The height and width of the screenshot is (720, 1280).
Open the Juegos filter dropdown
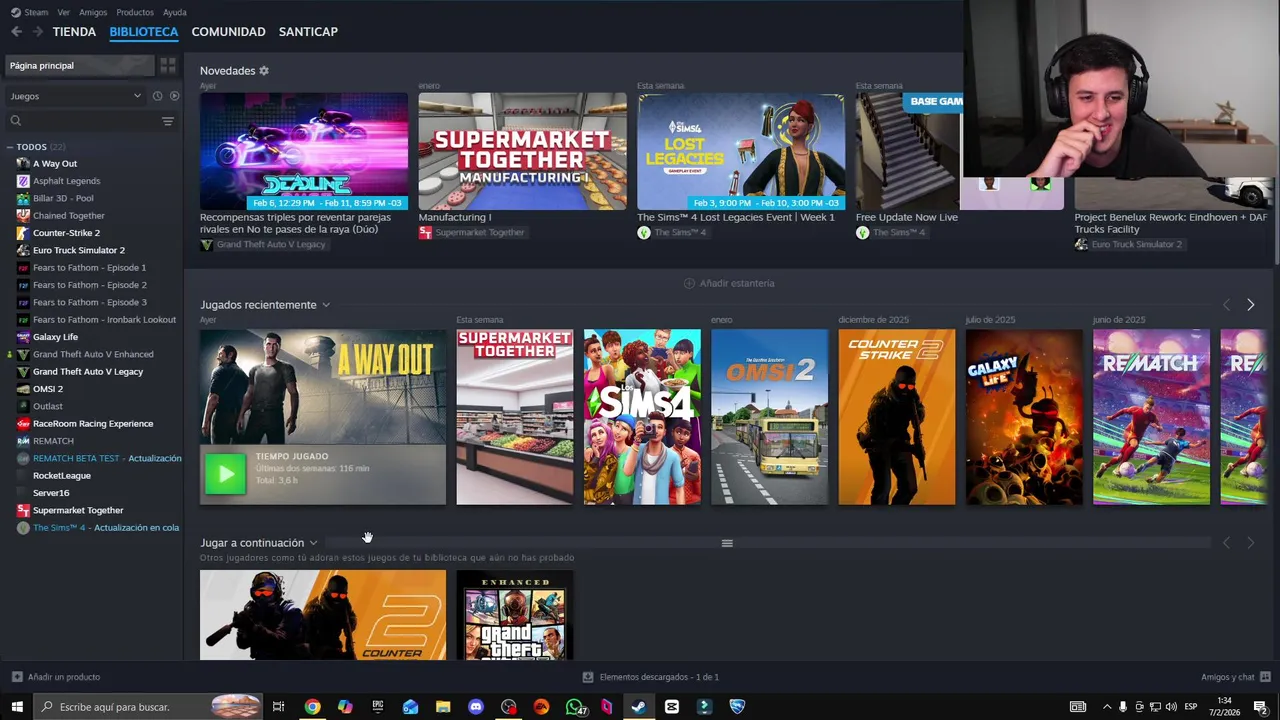point(75,96)
